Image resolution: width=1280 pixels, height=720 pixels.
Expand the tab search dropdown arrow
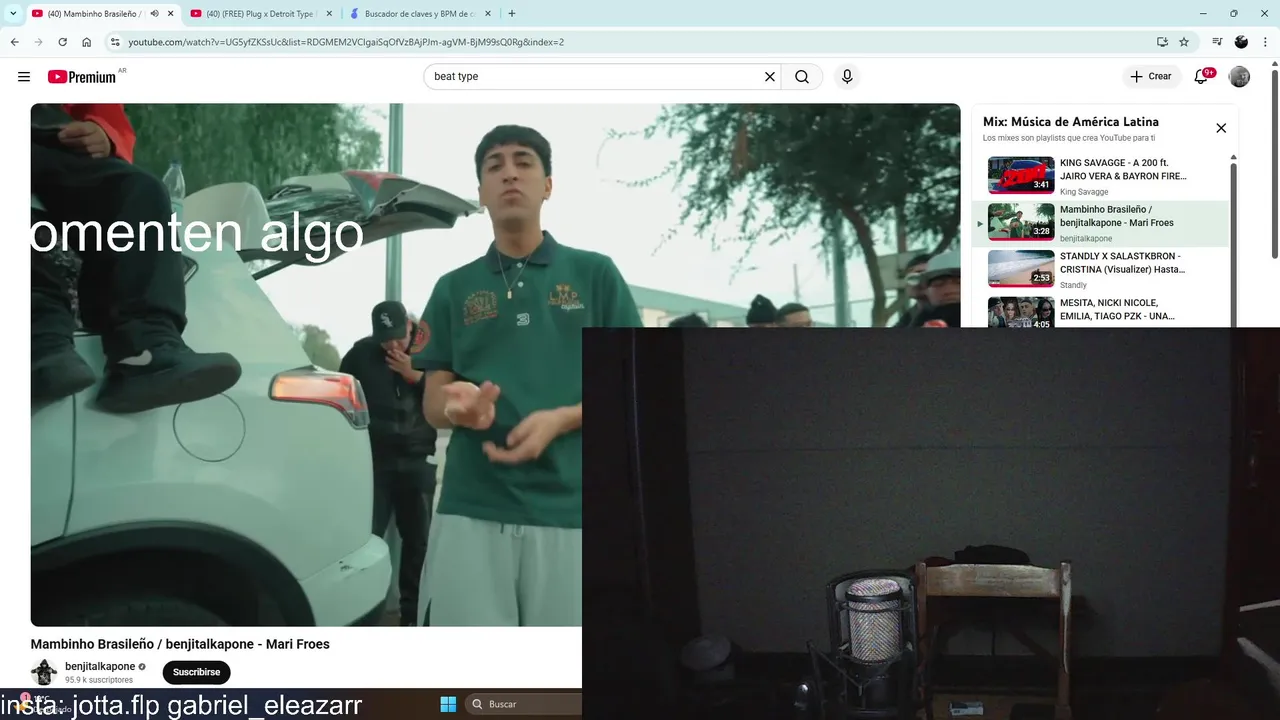click(x=13, y=14)
